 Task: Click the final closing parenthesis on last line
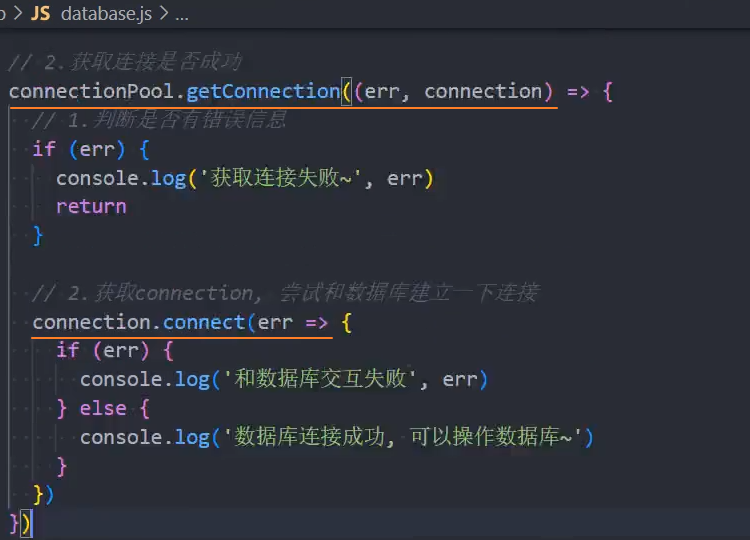click(x=26, y=523)
